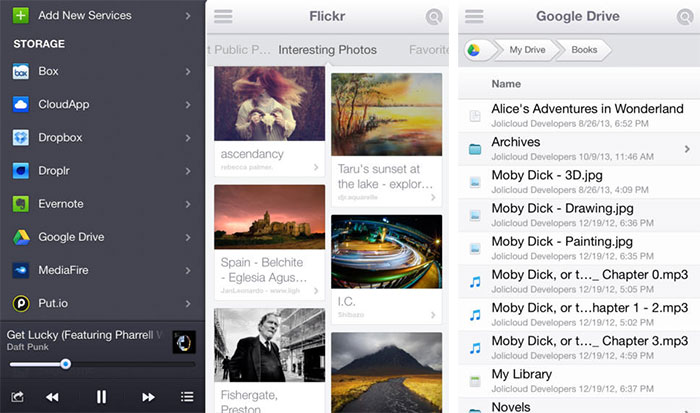Pause the playing Daft Punk track
Viewport: 700px width, 413px height.
click(x=101, y=396)
